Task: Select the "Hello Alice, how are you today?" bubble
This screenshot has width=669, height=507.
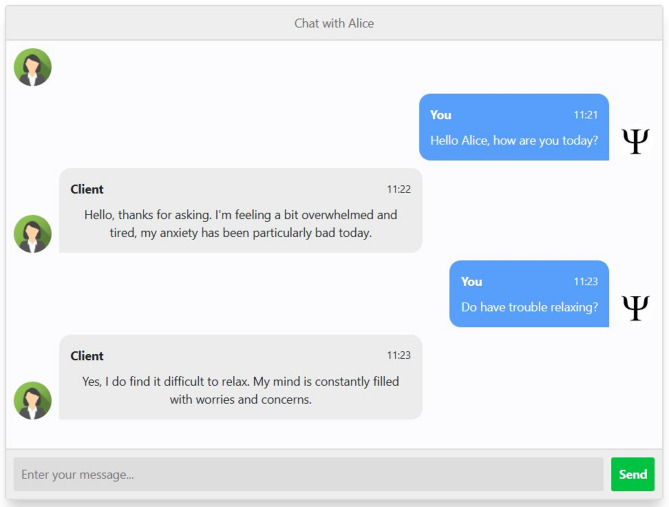Action: click(513, 140)
